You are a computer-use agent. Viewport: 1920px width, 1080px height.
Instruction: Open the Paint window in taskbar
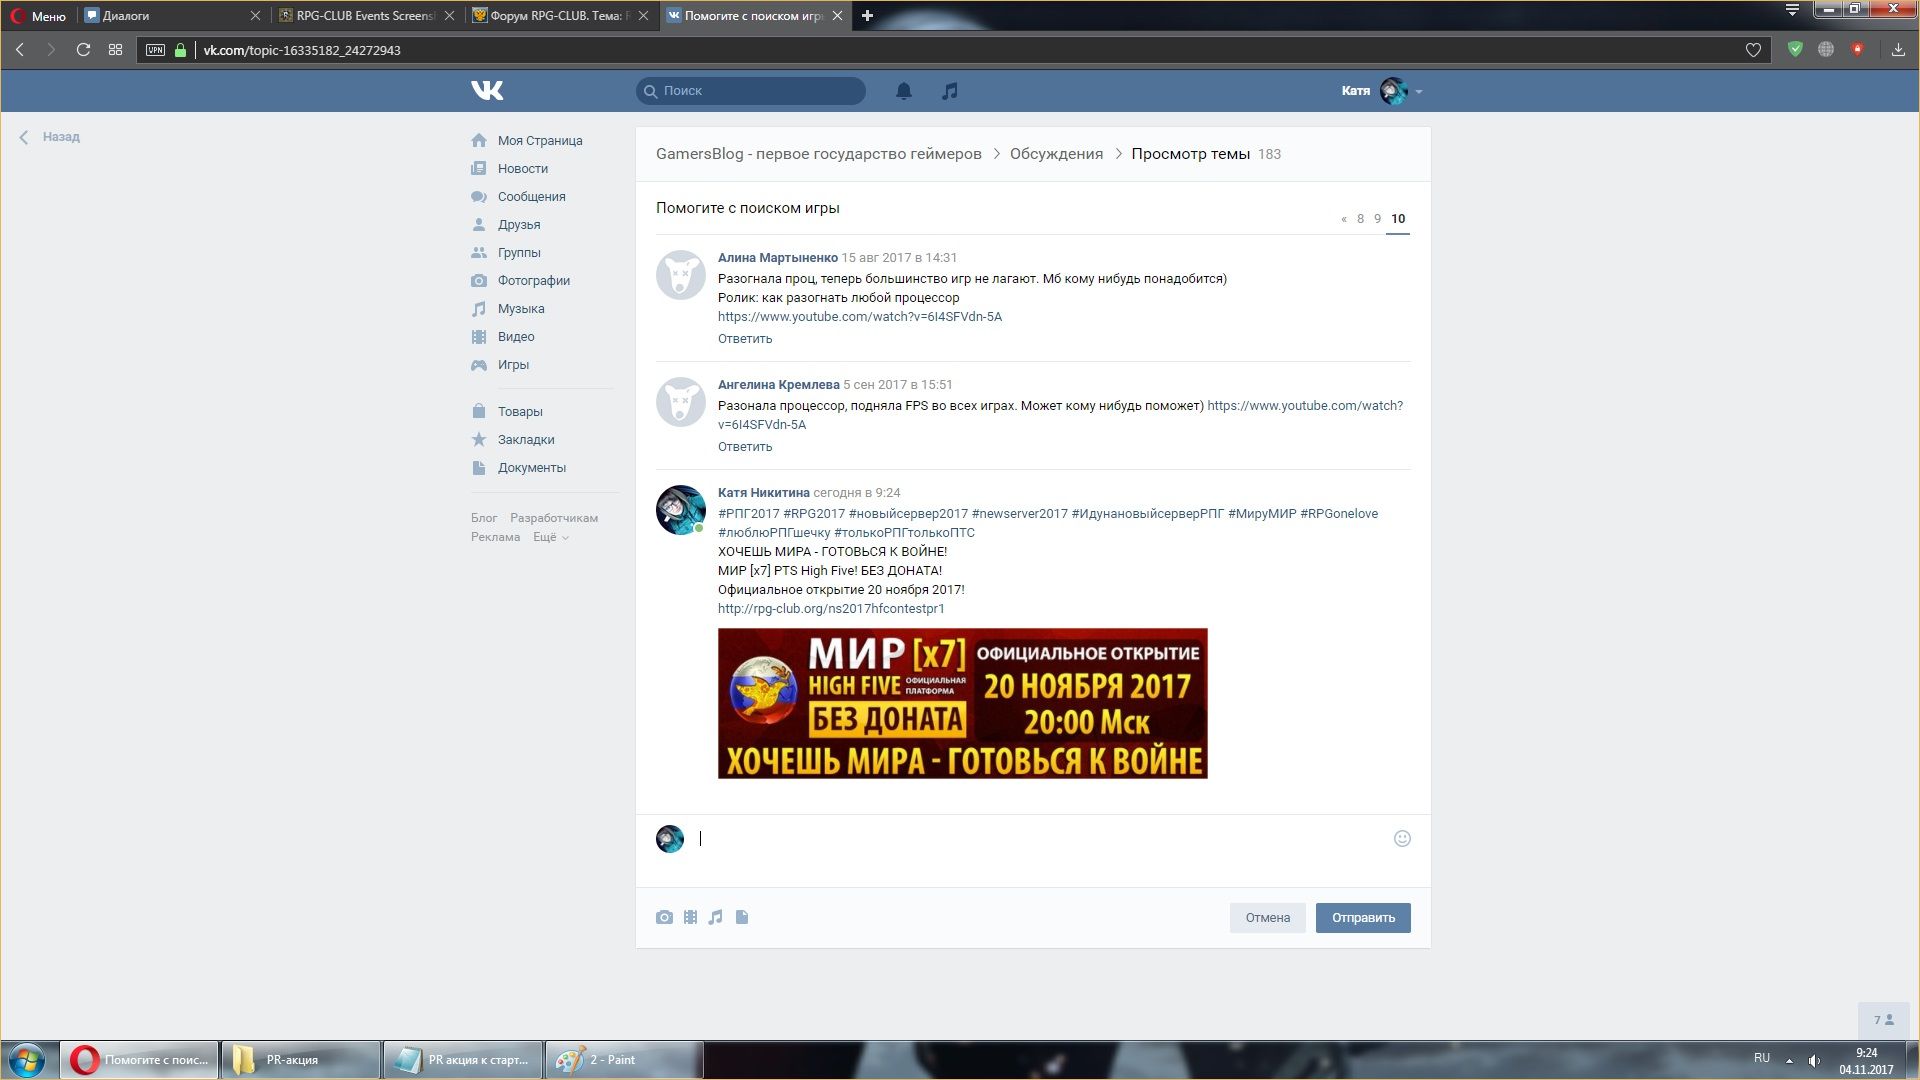pos(624,1060)
